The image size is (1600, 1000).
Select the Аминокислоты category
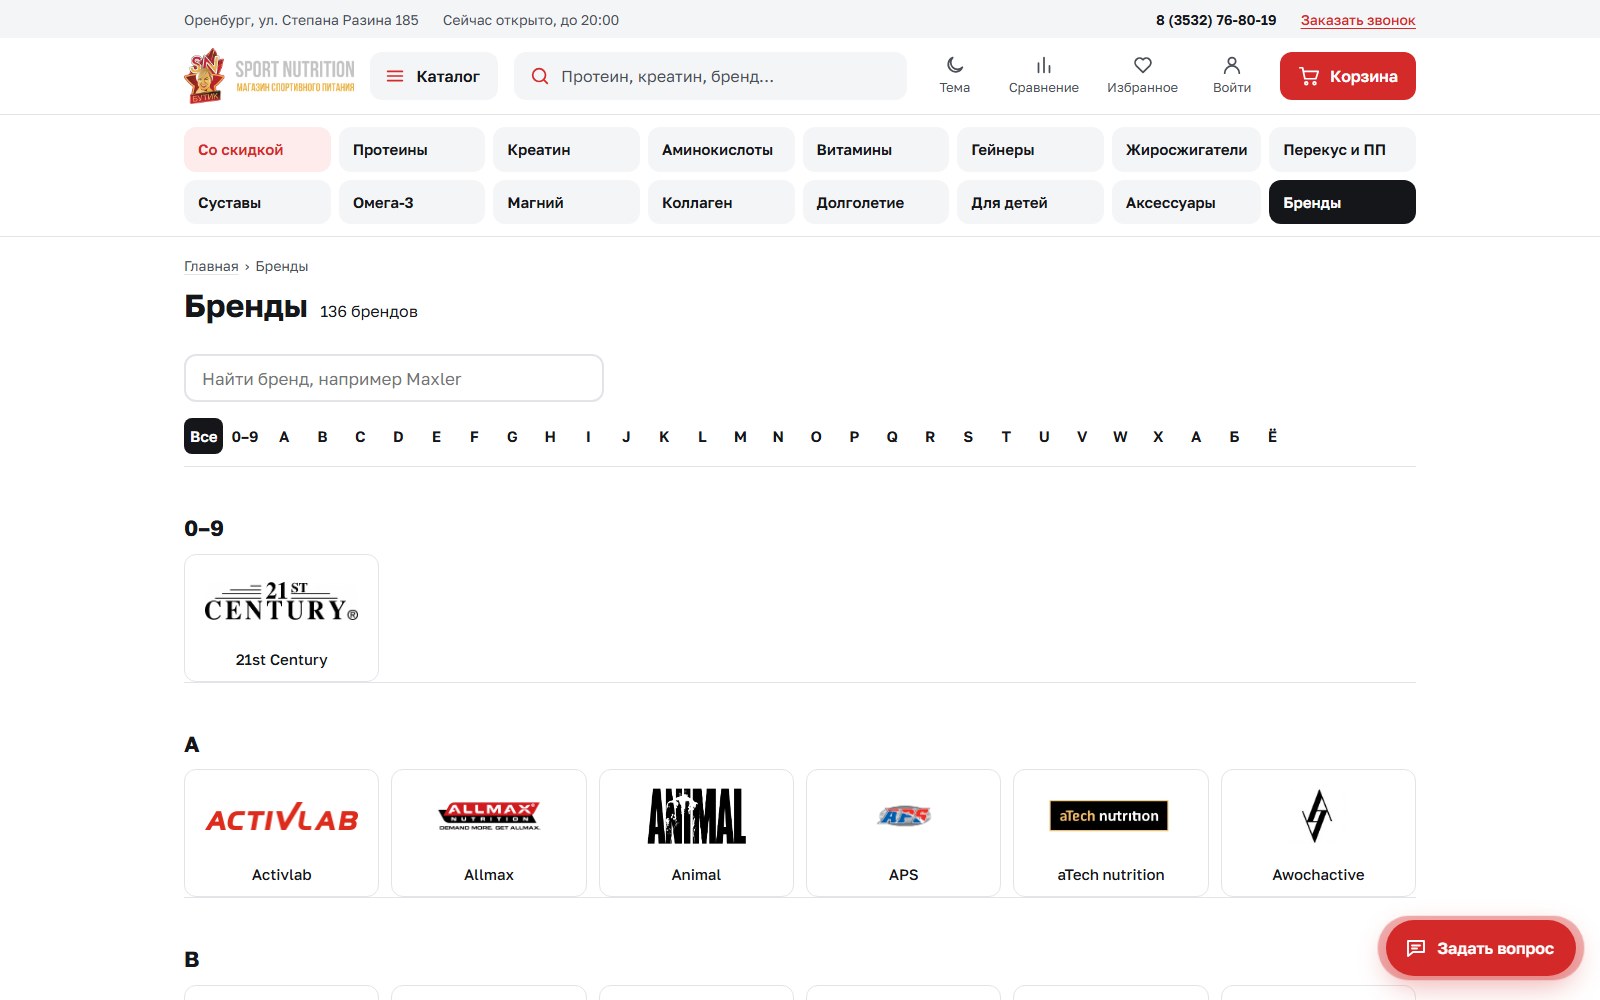(721, 149)
